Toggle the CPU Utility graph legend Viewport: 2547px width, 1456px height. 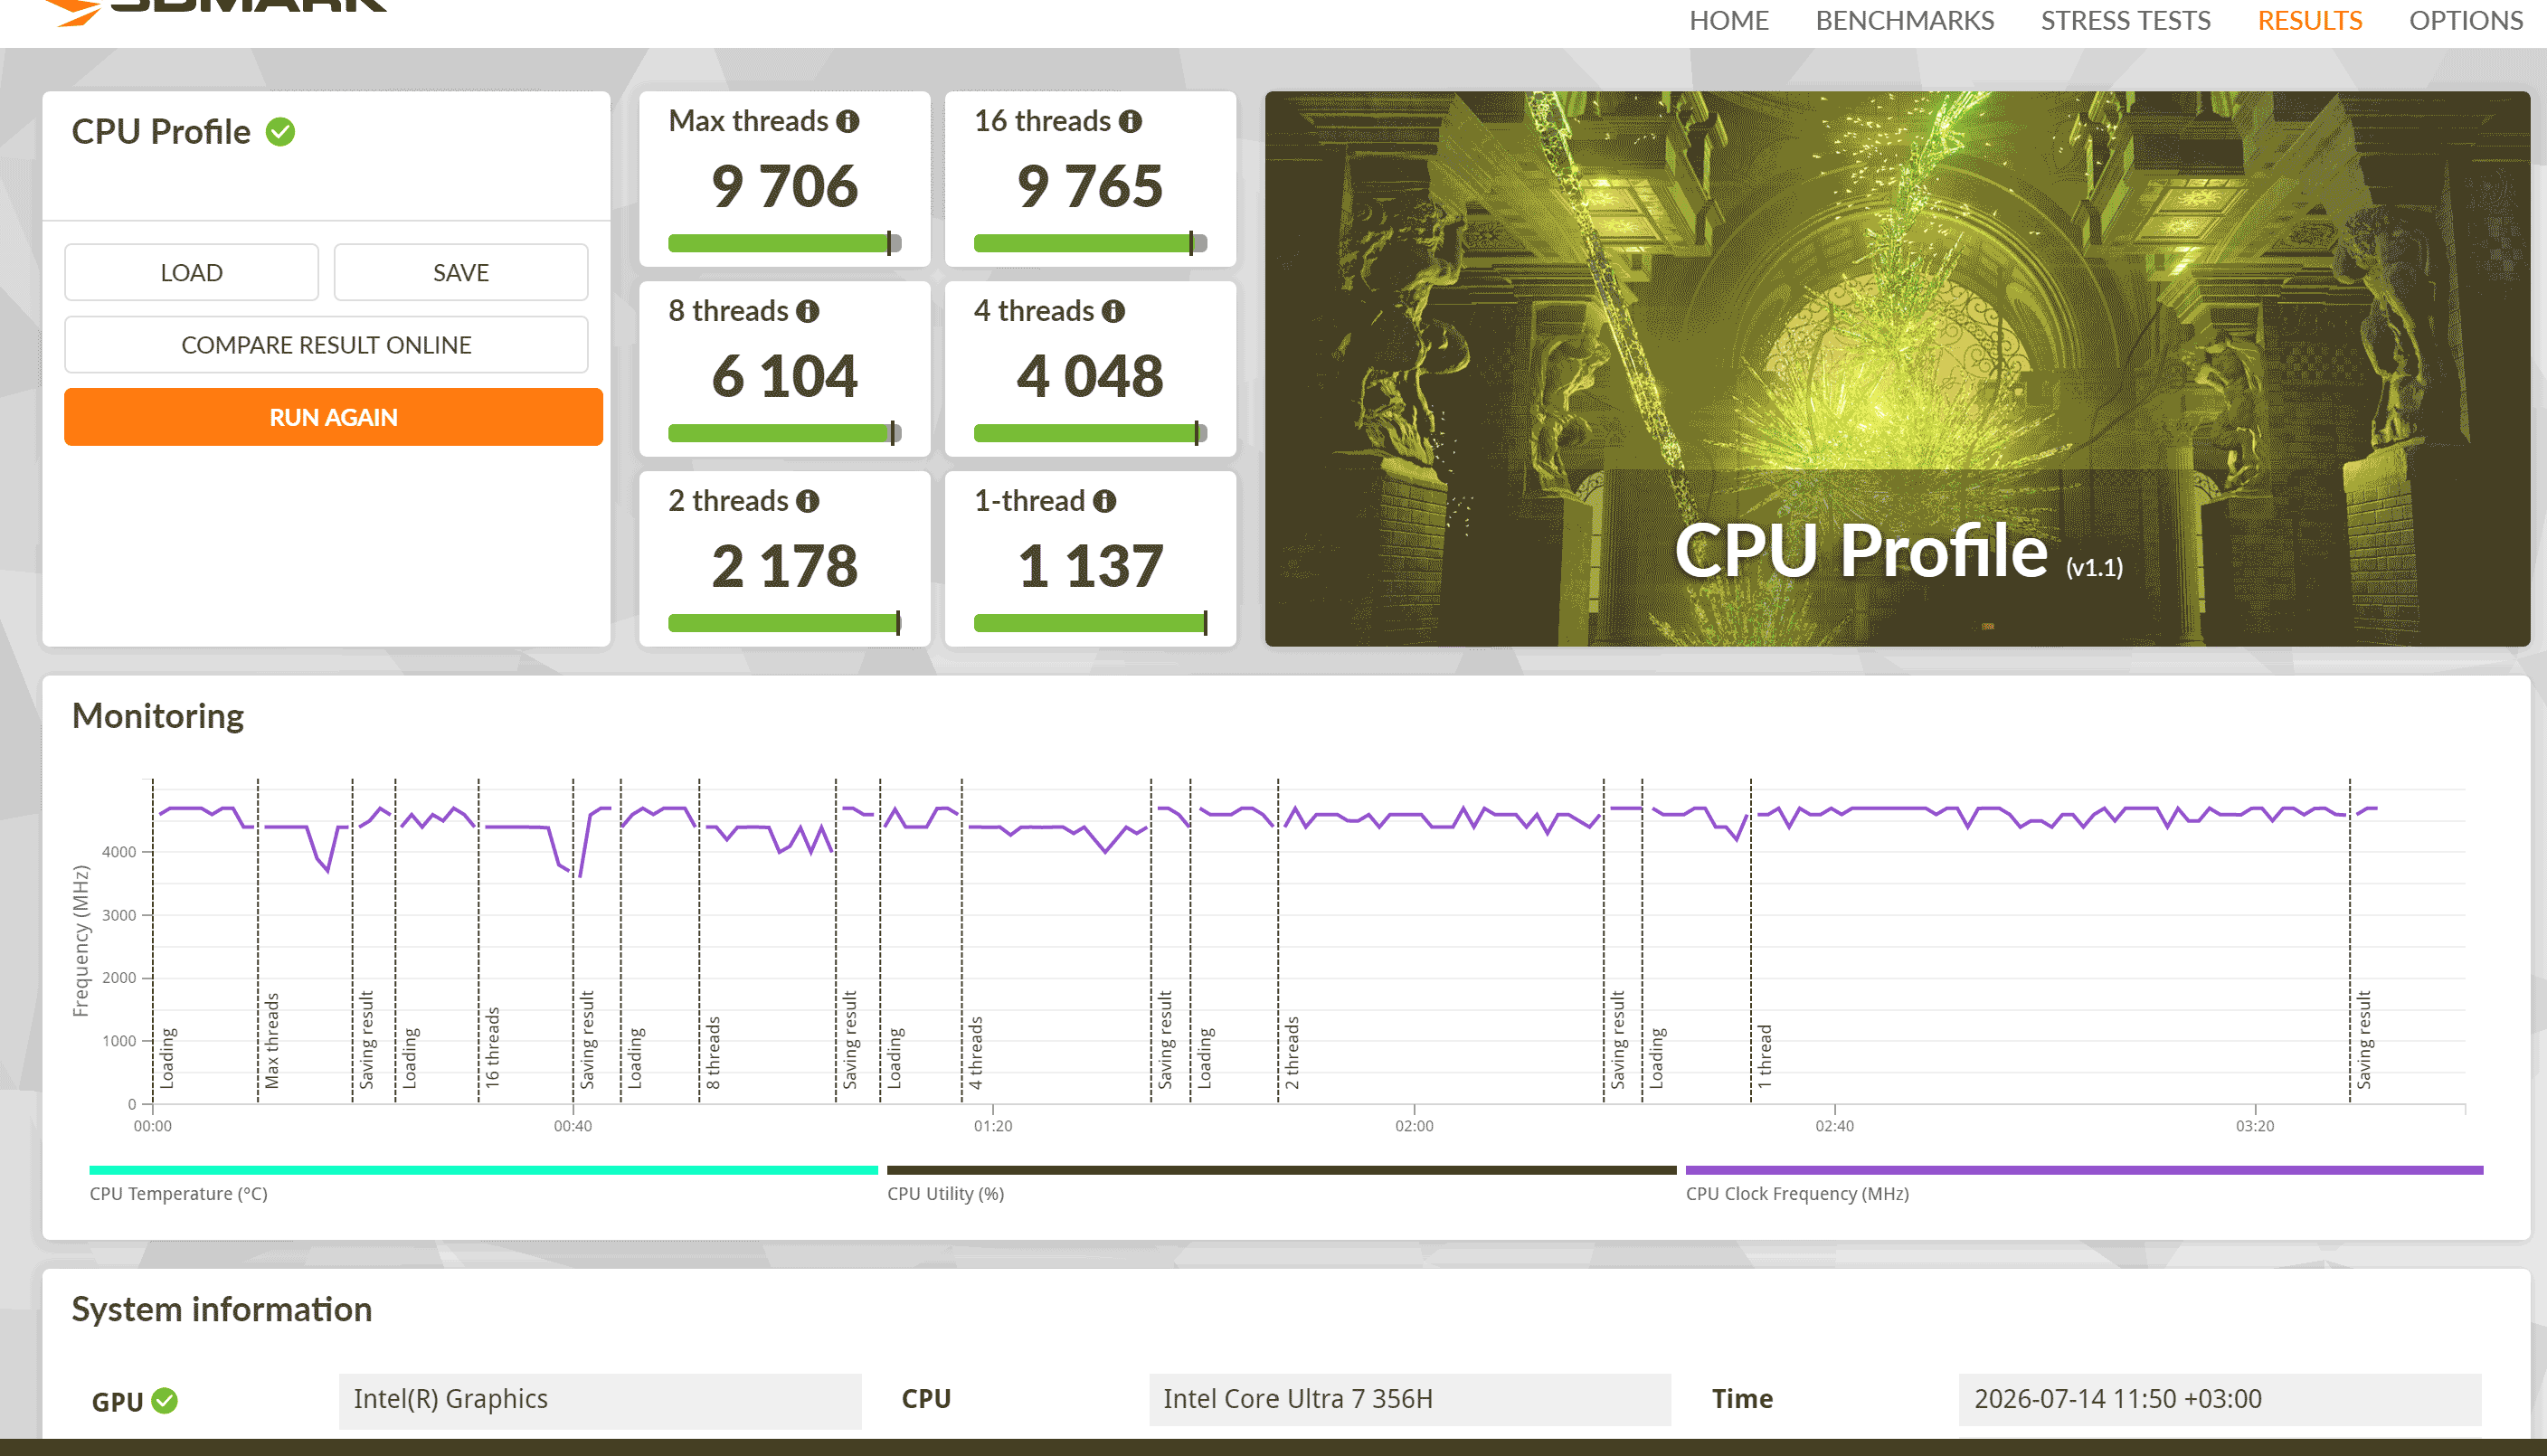click(1281, 1181)
